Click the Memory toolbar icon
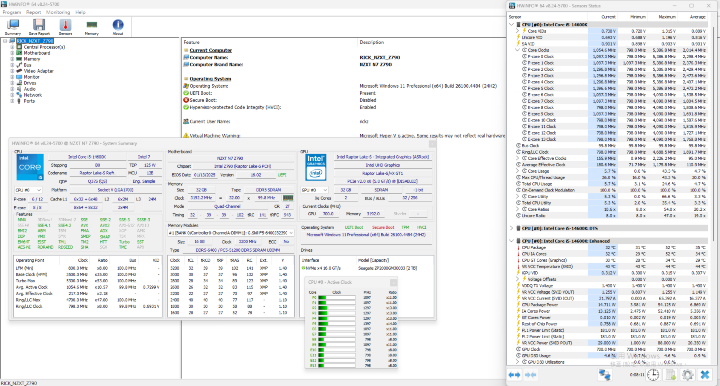The height and width of the screenshot is (386, 720). [x=91, y=27]
